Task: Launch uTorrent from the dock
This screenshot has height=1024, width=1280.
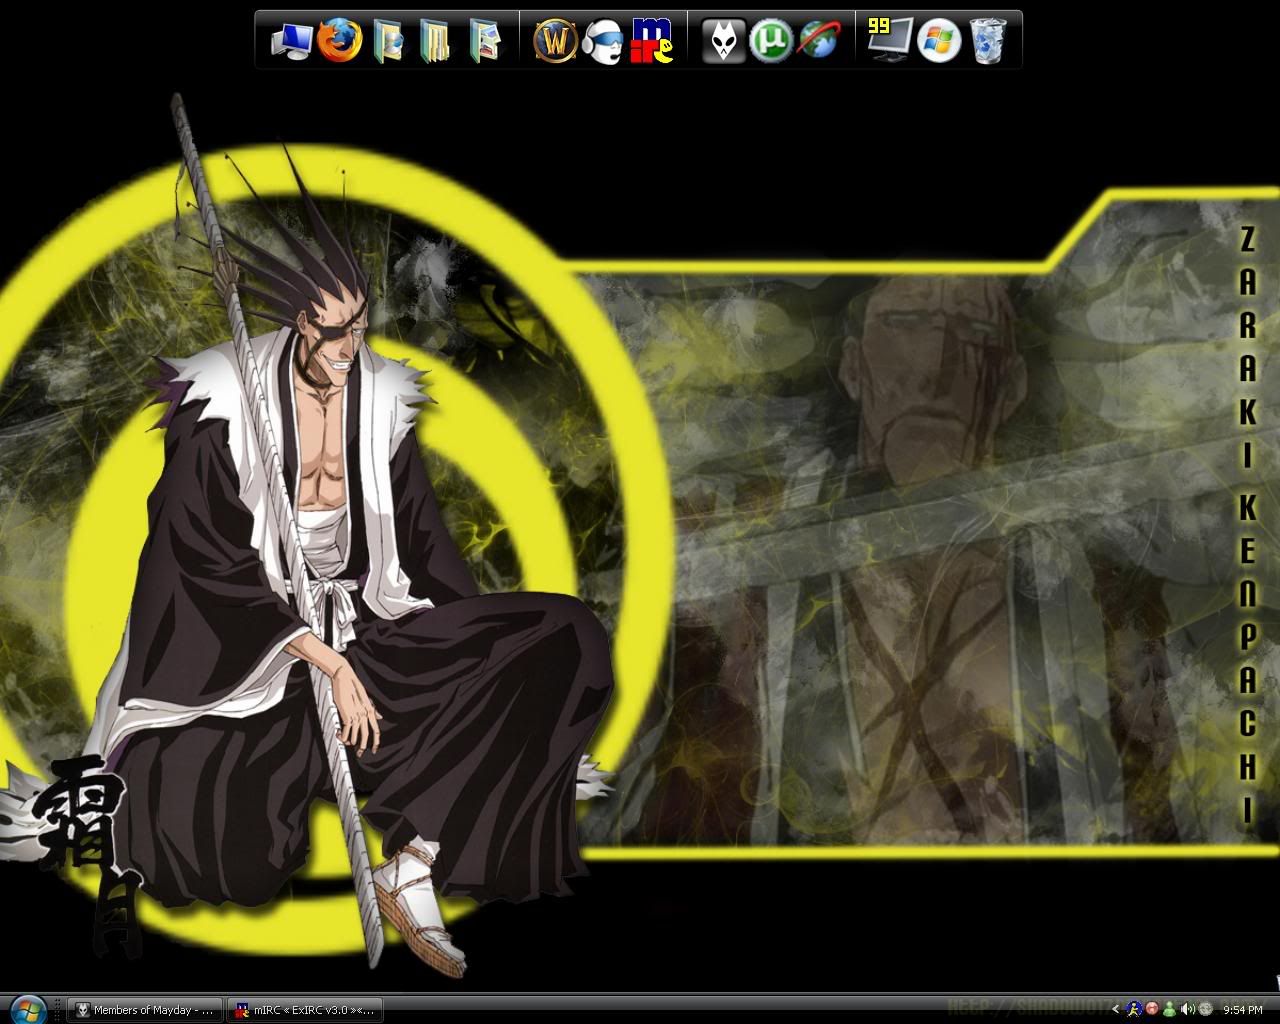Action: tap(771, 41)
